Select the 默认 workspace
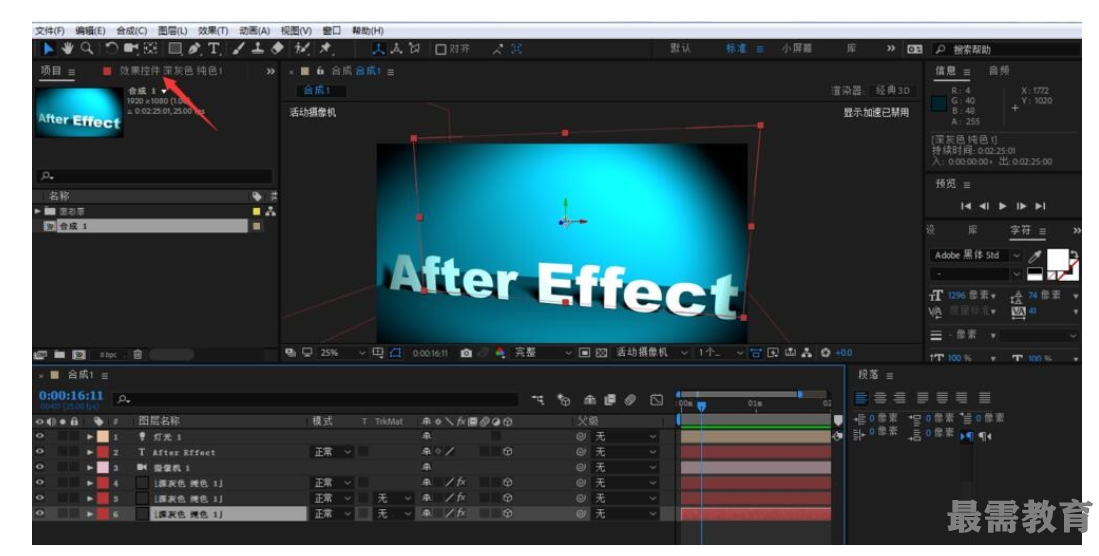Viewport: 1099px width, 556px height. click(681, 48)
